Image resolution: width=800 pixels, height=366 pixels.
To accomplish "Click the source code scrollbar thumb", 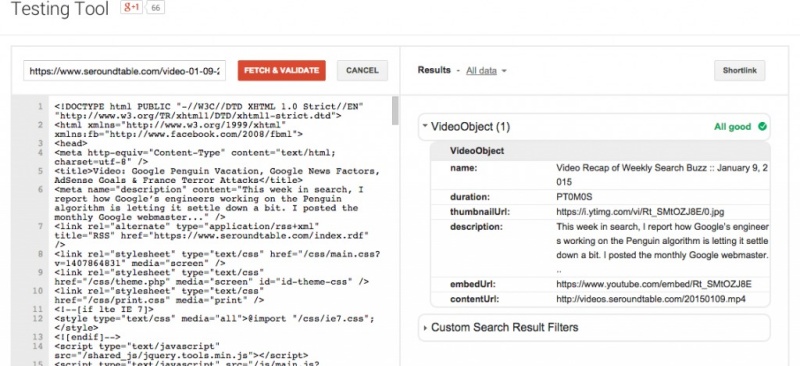I will (x=395, y=110).
